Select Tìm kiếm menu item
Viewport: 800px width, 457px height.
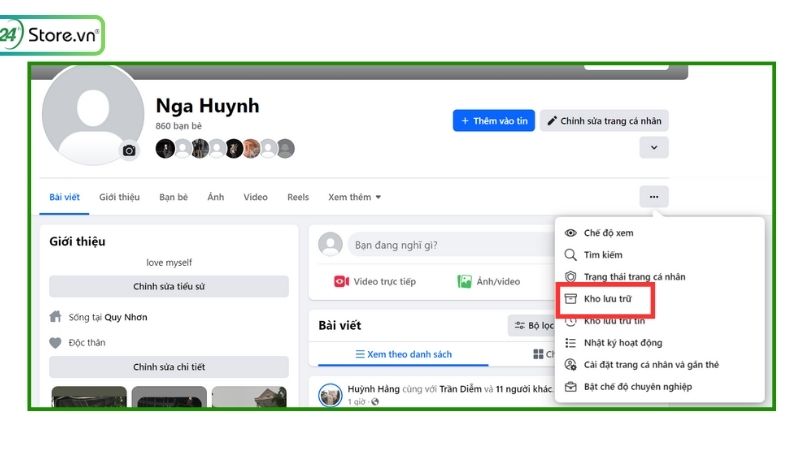click(659, 255)
